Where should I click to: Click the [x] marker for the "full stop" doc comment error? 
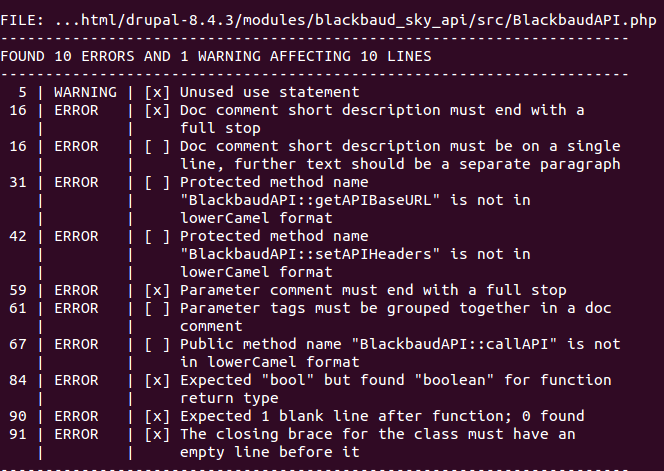157,110
